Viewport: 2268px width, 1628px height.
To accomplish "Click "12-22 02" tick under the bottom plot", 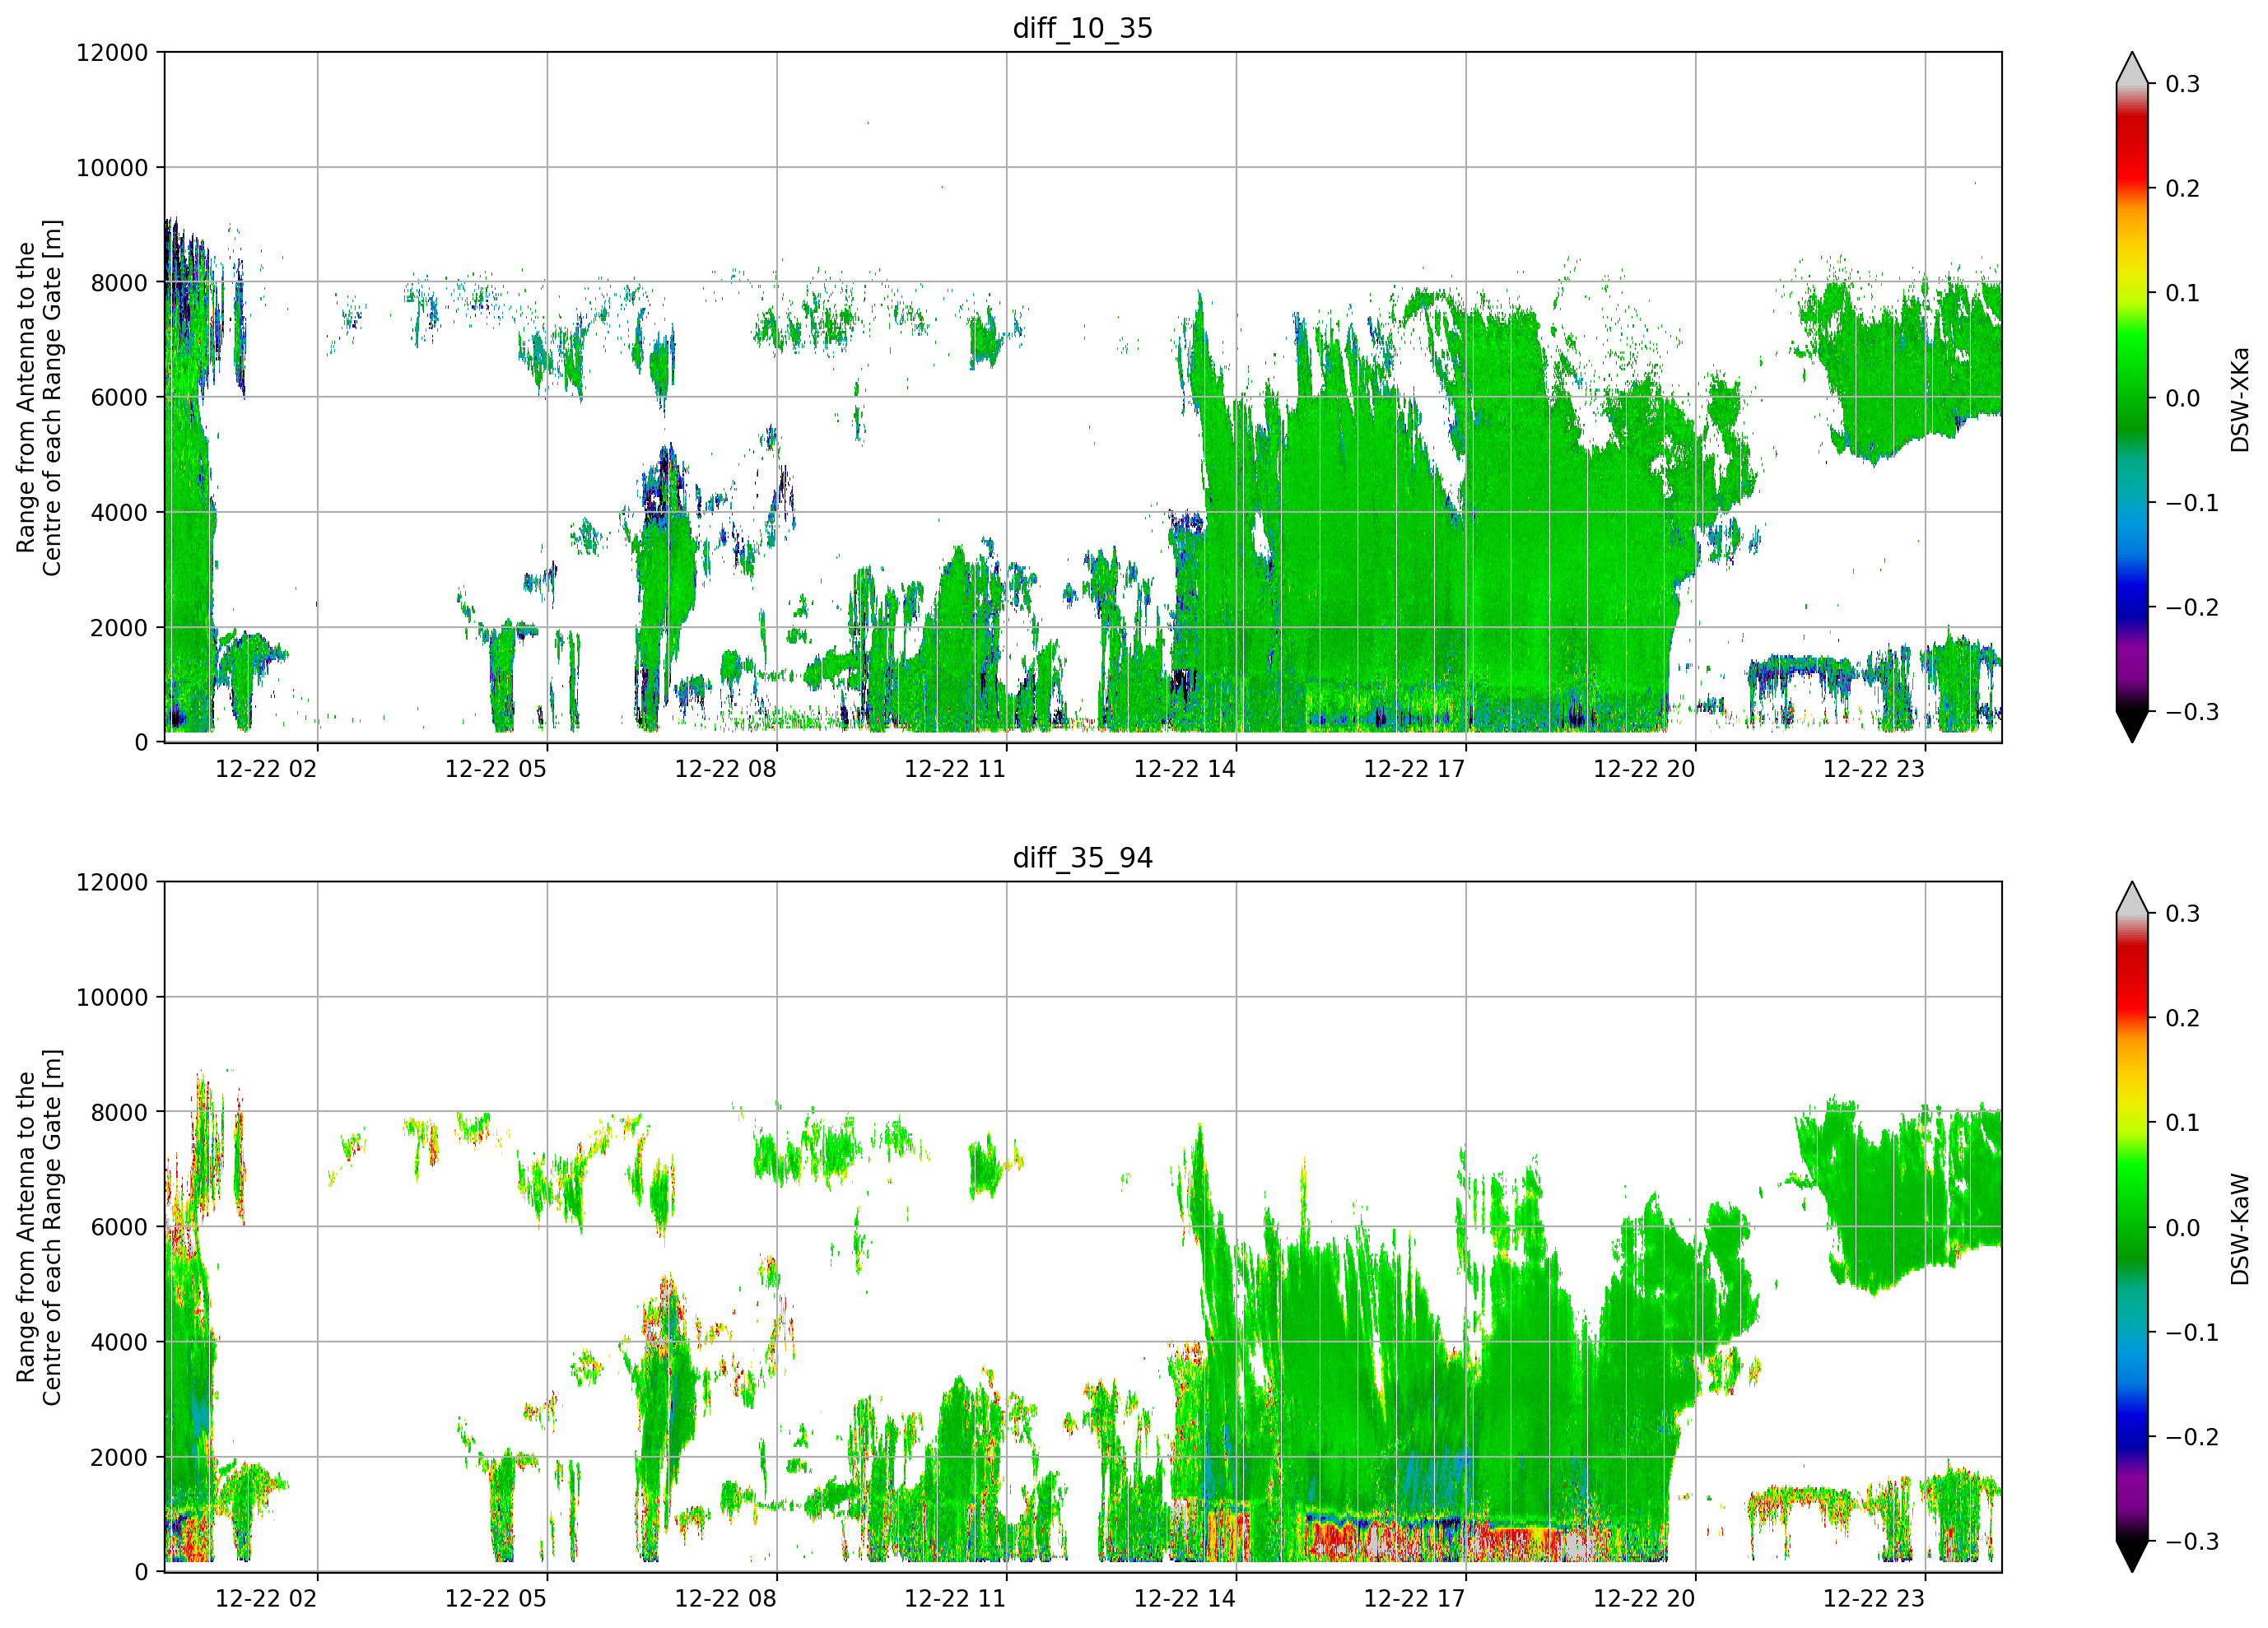I will point(266,1598).
